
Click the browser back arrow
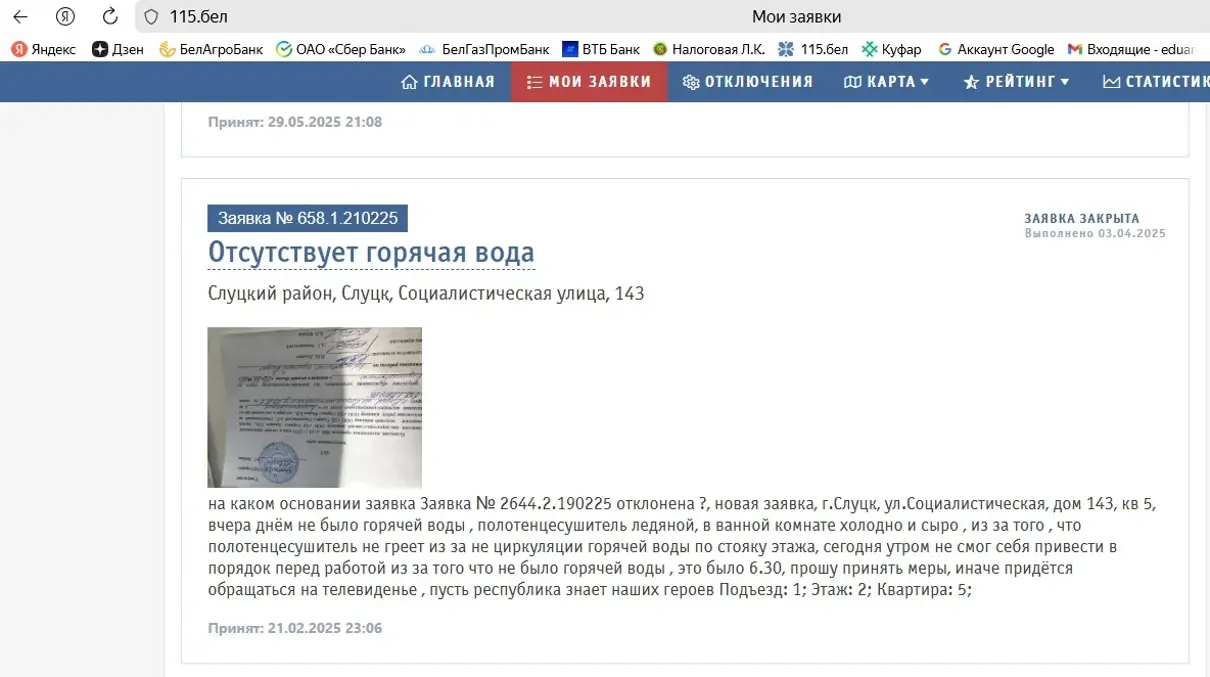20,17
